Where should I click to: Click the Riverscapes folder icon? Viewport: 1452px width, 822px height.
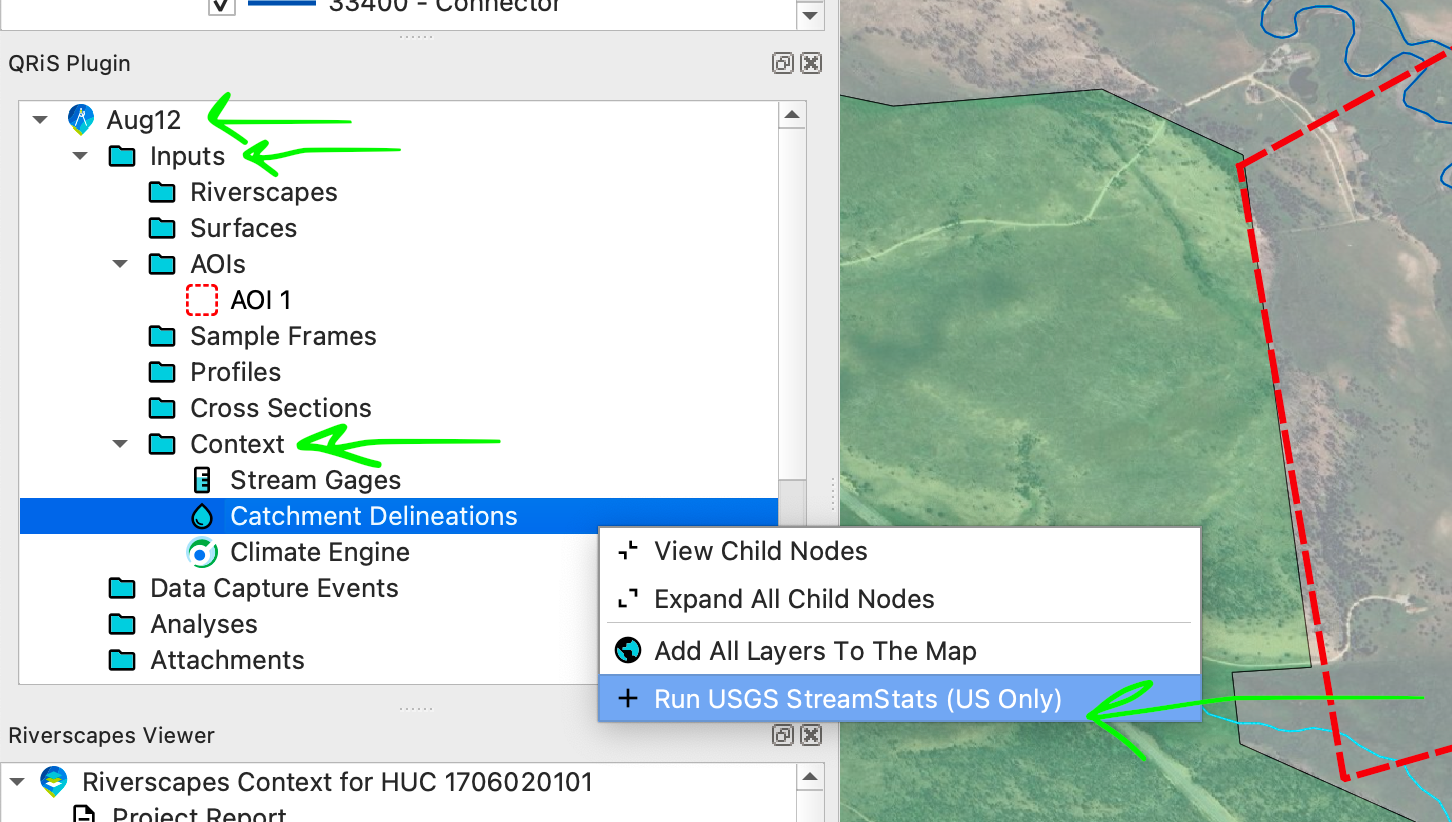click(x=162, y=192)
